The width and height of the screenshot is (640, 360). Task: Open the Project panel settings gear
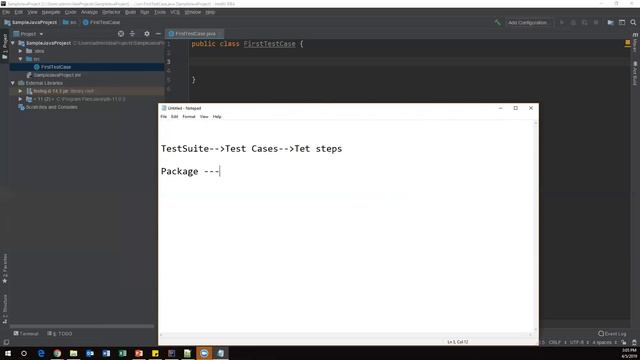pyautogui.click(x=147, y=34)
